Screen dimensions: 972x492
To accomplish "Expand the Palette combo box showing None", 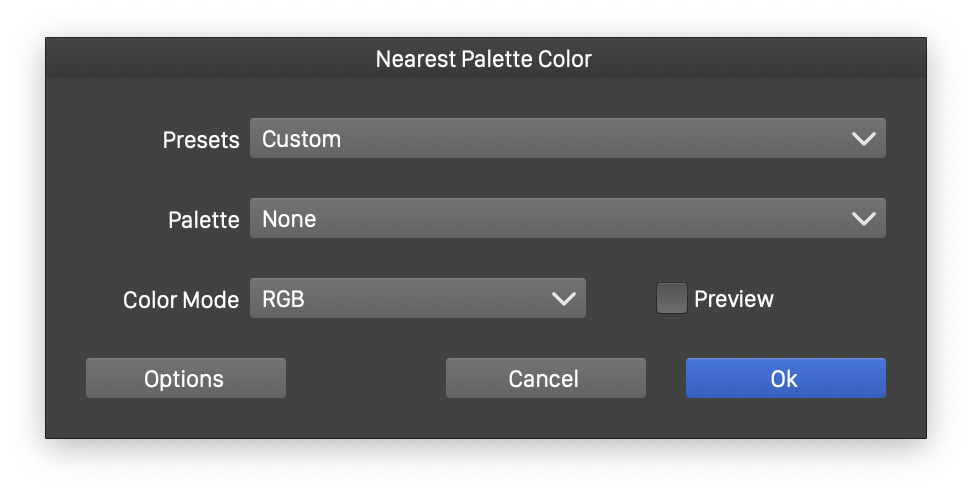I will pos(550,219).
